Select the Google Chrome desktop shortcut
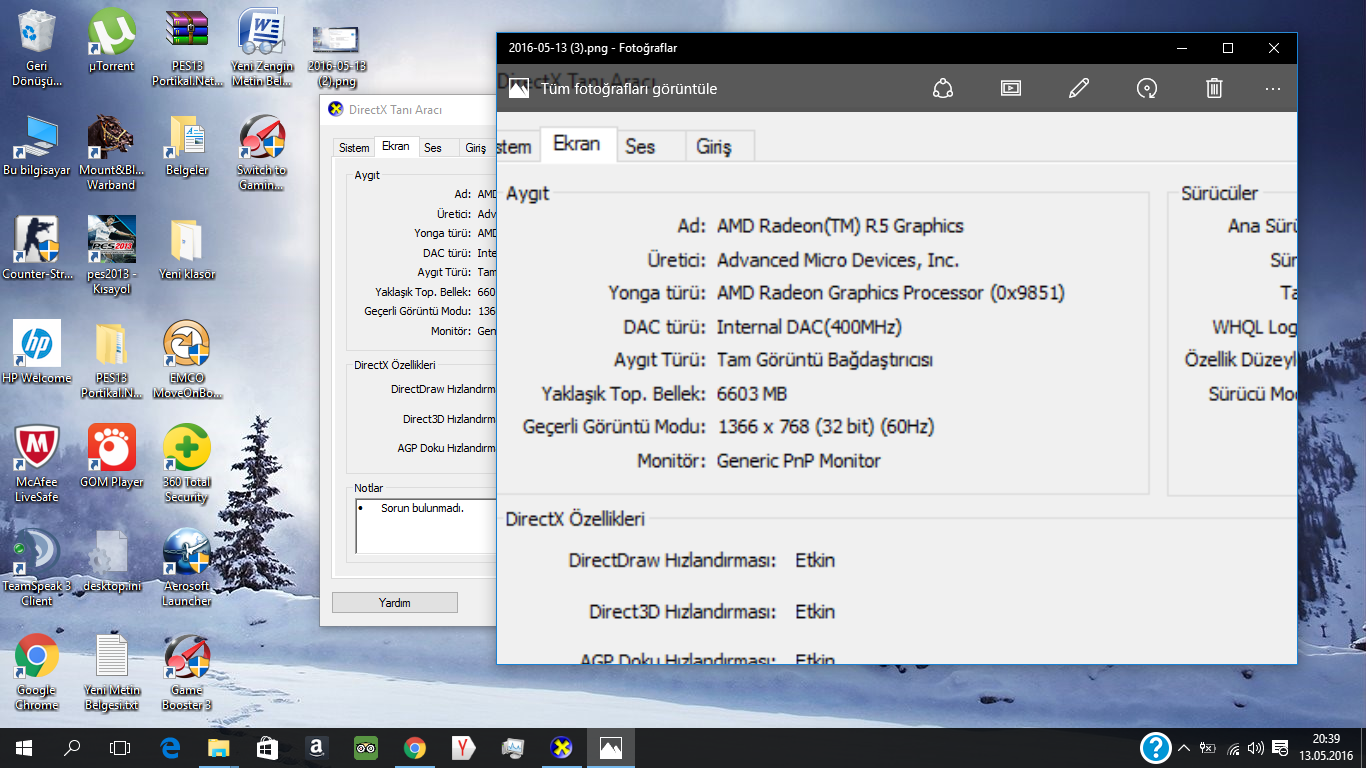The height and width of the screenshot is (768, 1366). pyautogui.click(x=37, y=671)
